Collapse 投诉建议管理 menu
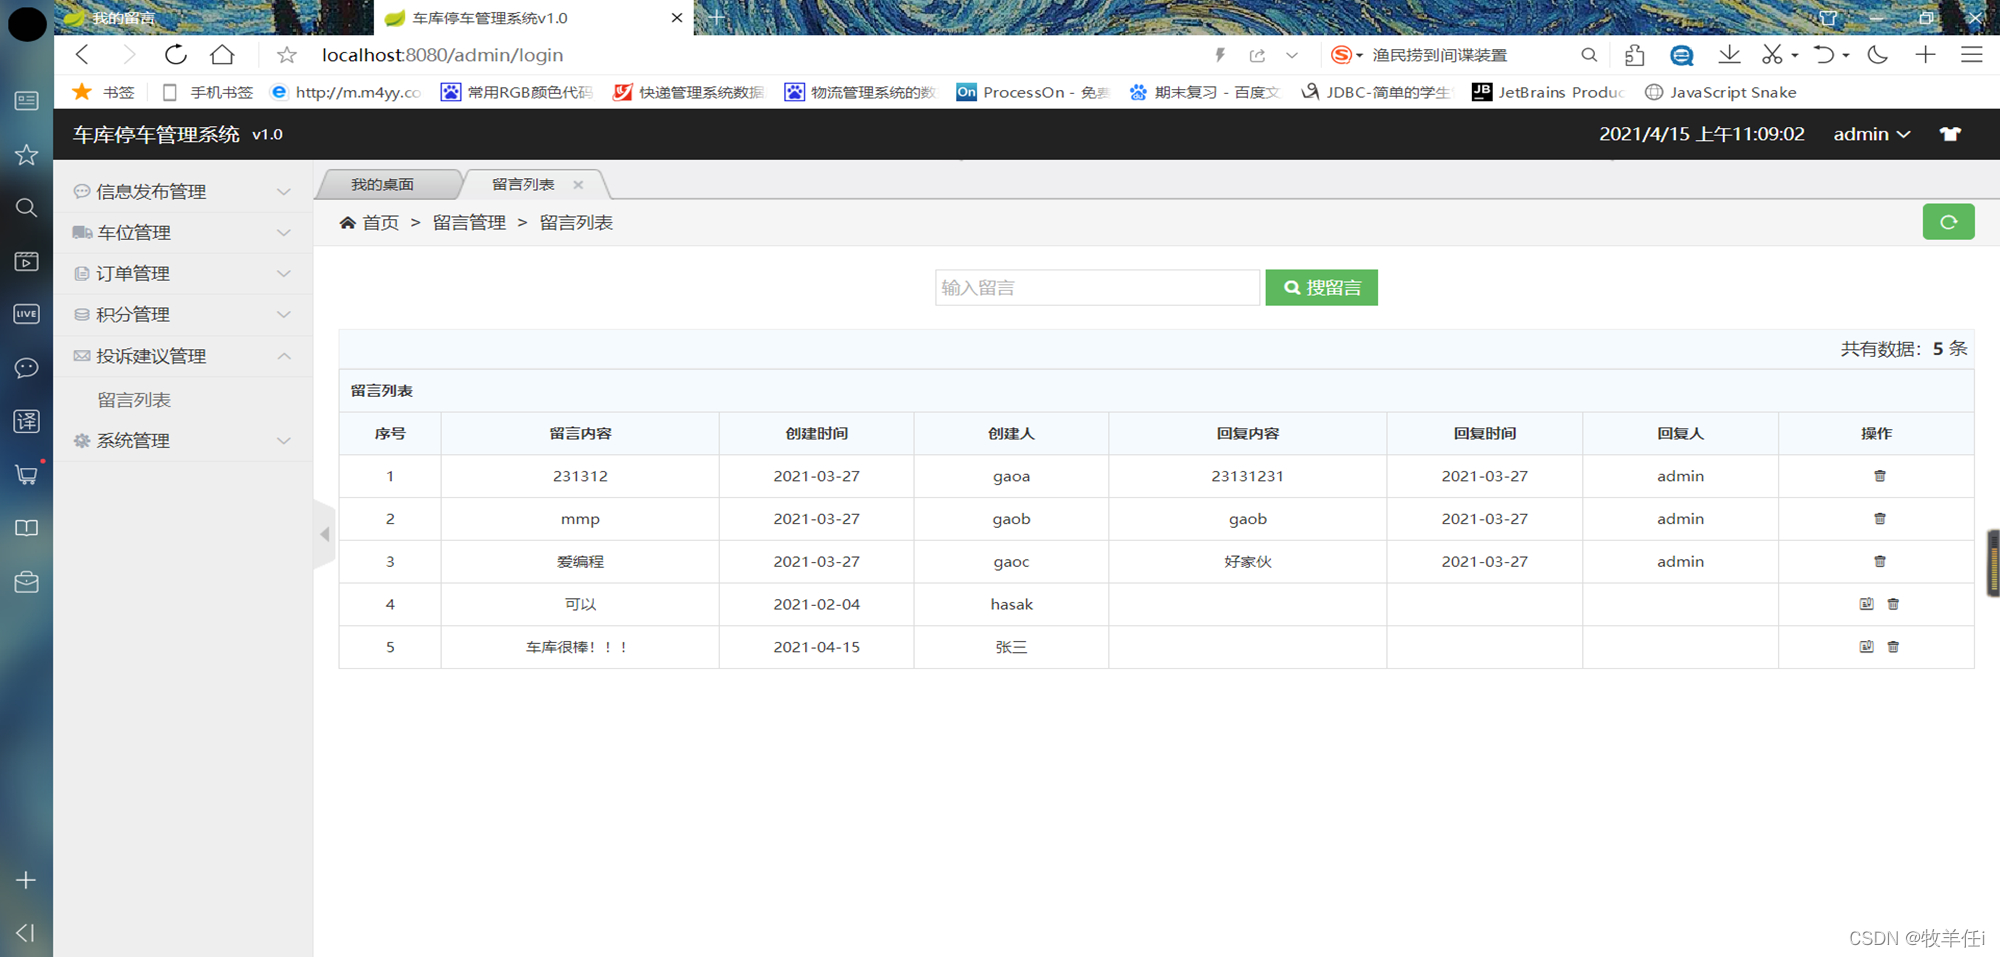The width and height of the screenshot is (2000, 957). click(x=183, y=356)
